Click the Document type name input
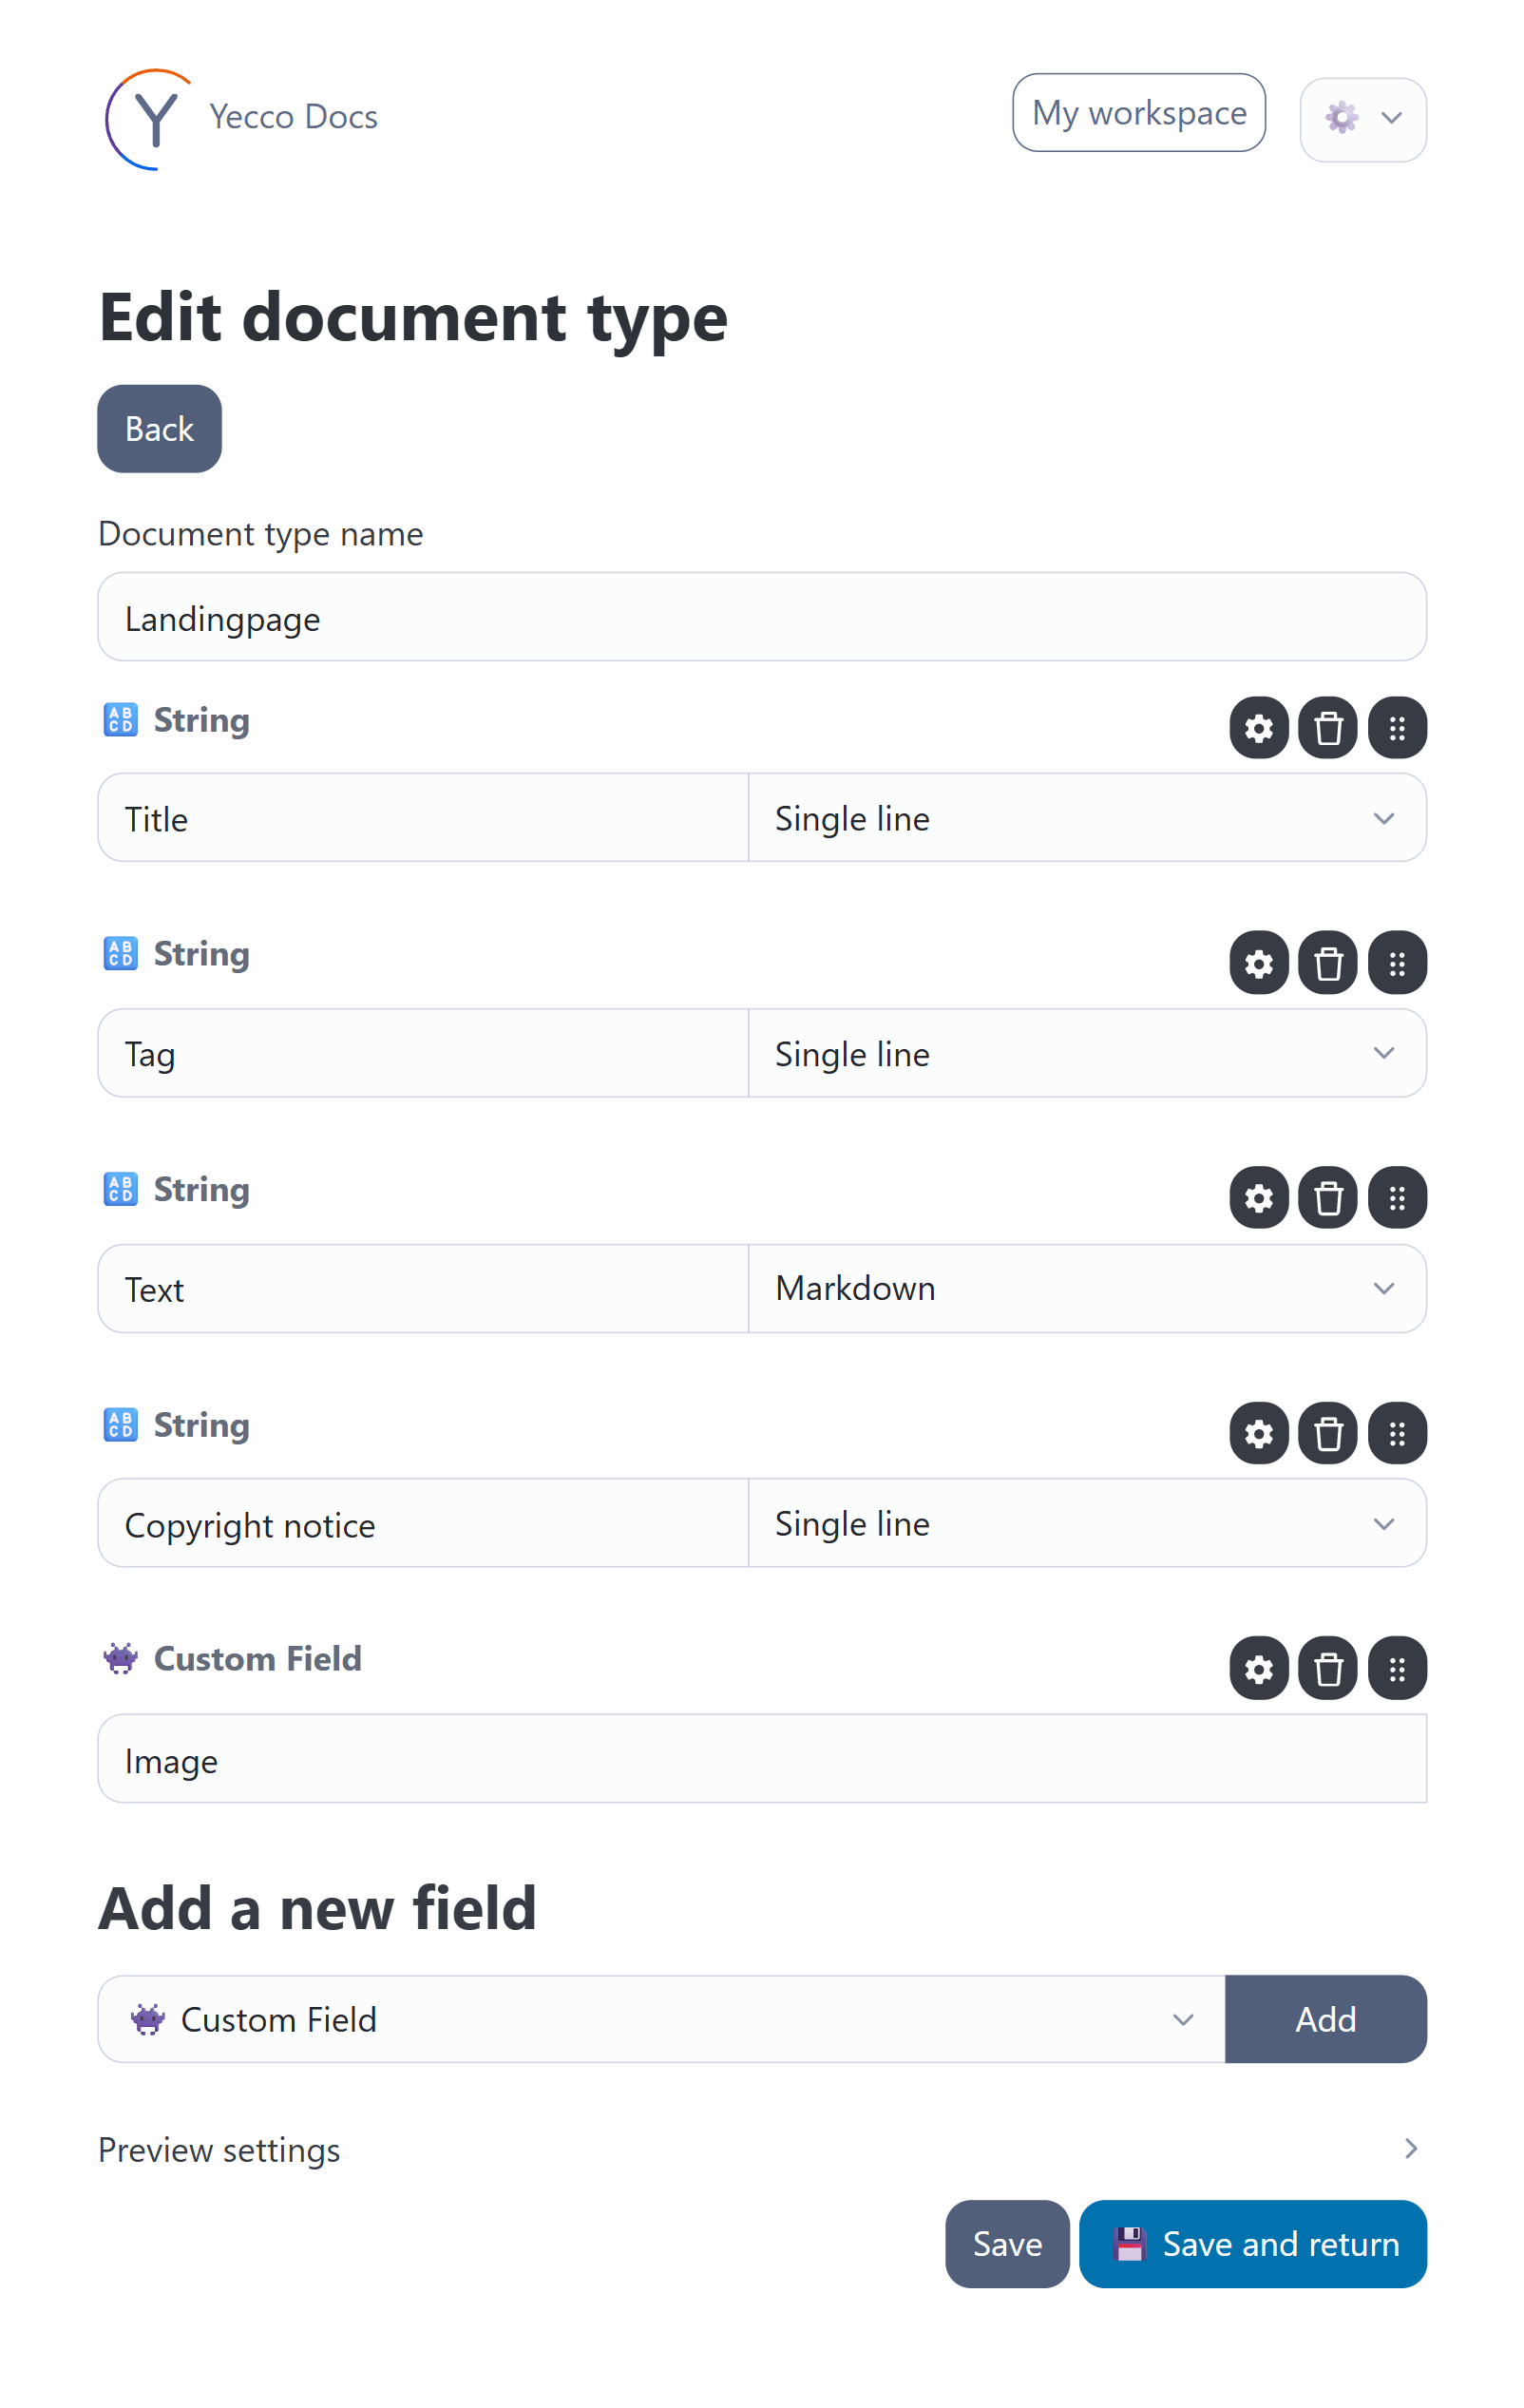The width and height of the screenshot is (1524, 2408). 762,617
